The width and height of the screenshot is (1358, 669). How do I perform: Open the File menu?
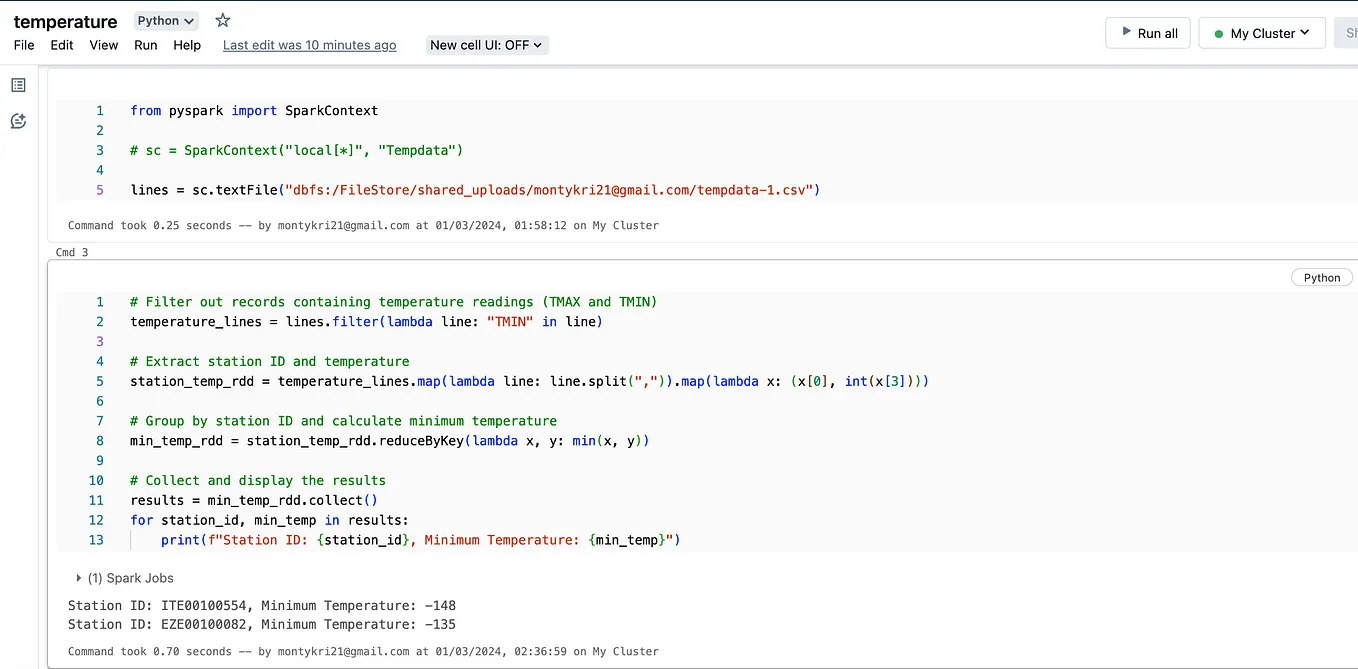tap(23, 45)
